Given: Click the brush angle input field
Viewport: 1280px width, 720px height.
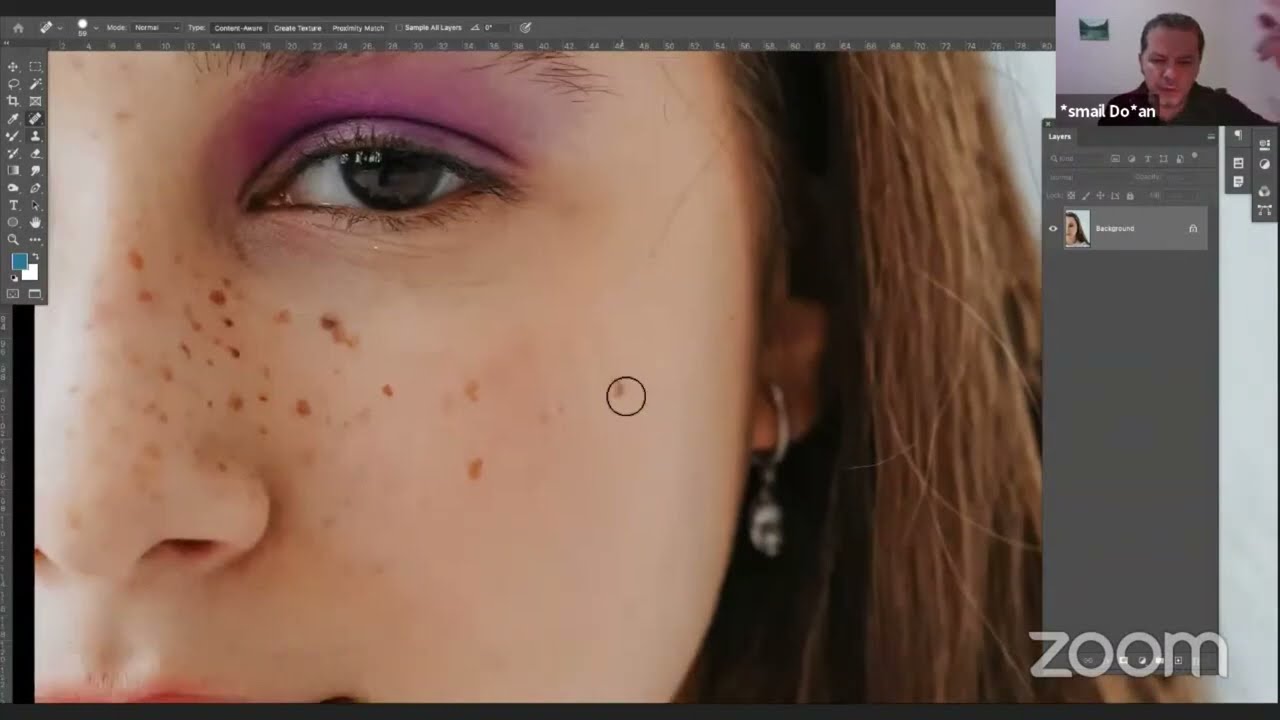Looking at the screenshot, I should 494,28.
